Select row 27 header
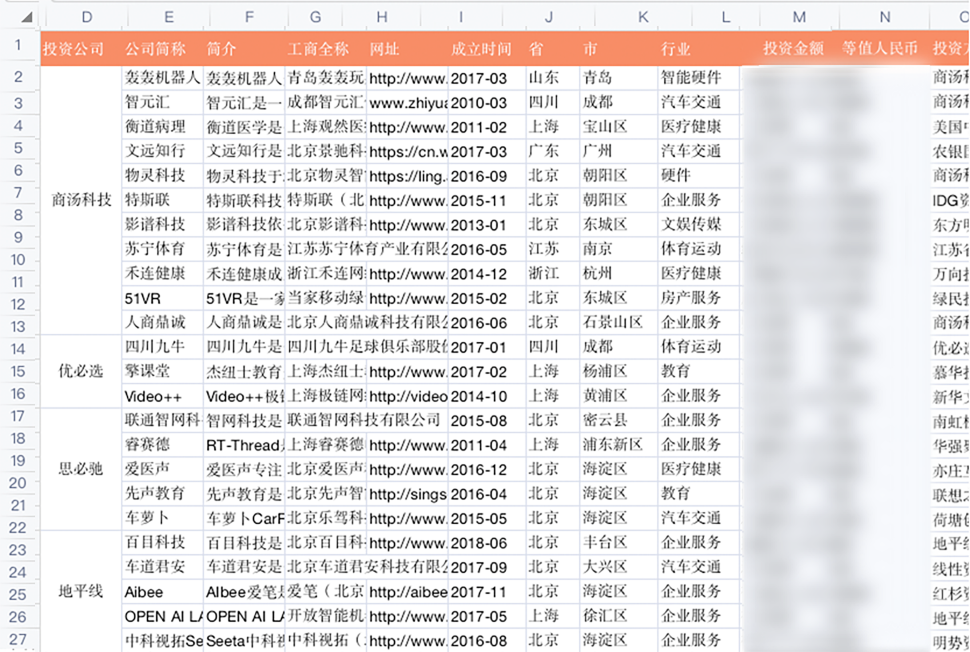This screenshot has width=970, height=652. point(19,639)
